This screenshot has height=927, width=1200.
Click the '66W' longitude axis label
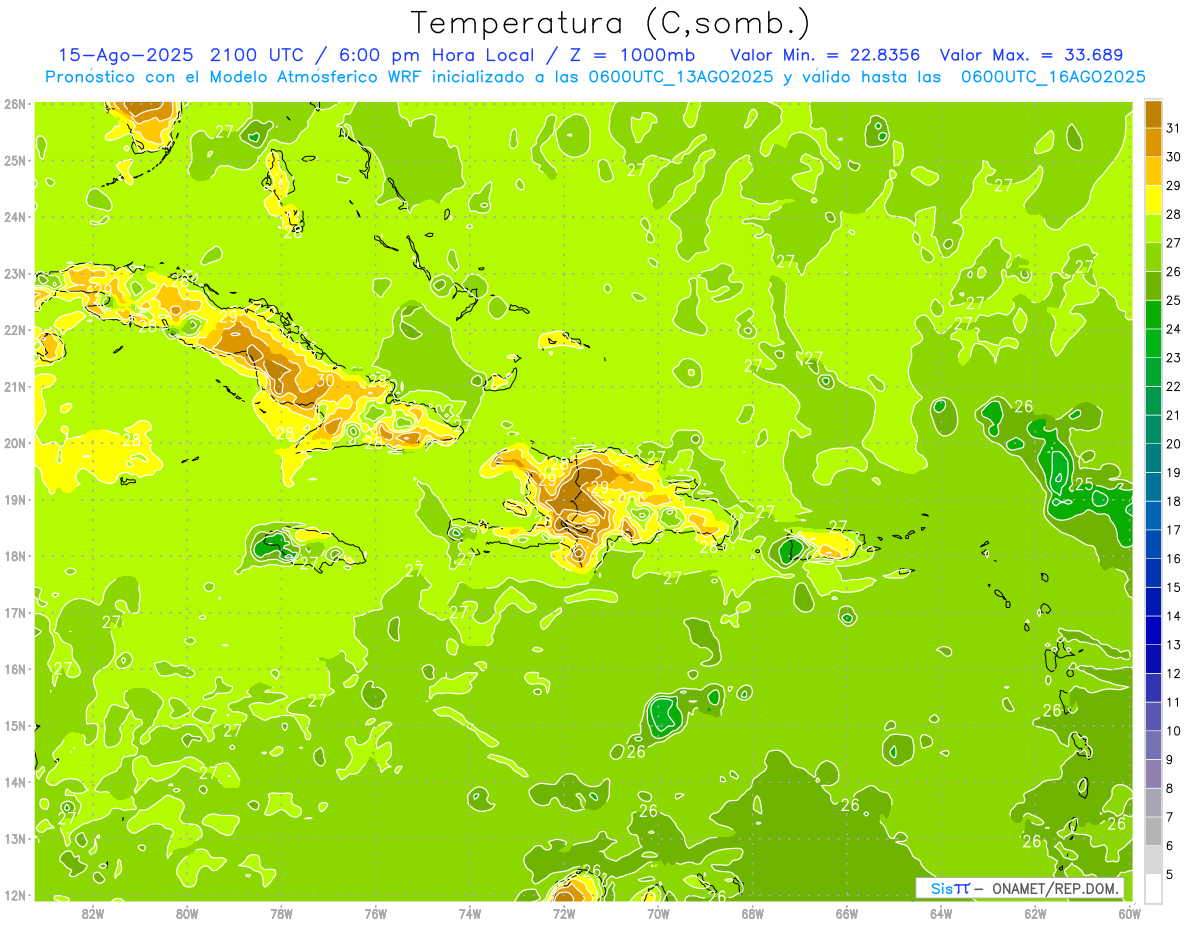click(847, 913)
